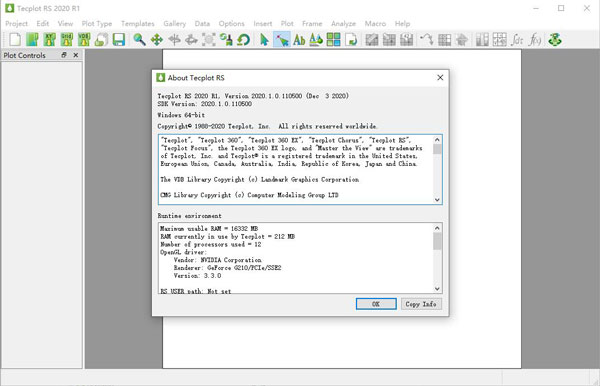This screenshot has width=600, height=386.
Task: Open the Help menu
Action: pyautogui.click(x=402, y=24)
